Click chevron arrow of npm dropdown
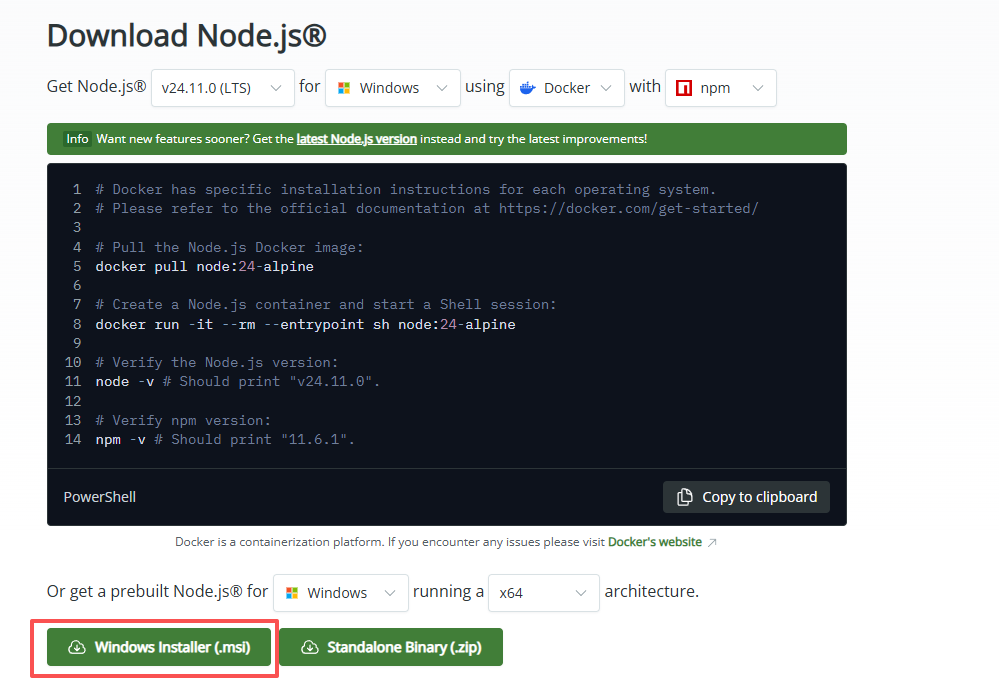The width and height of the screenshot is (999, 690). 758,88
